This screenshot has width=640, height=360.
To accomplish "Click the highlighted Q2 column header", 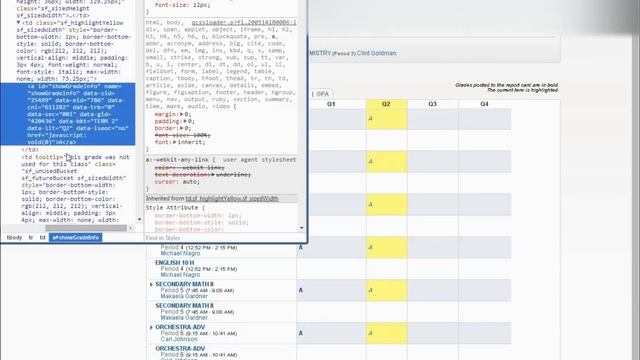I will [x=386, y=104].
